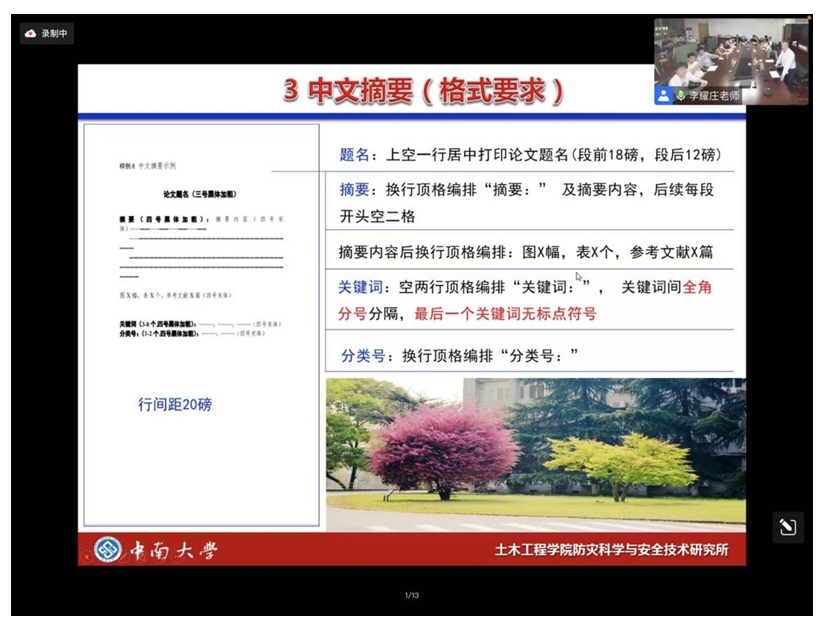The height and width of the screenshot is (629, 823).
Task: Click the slide title 3 中文摘要
Action: [x=423, y=91]
